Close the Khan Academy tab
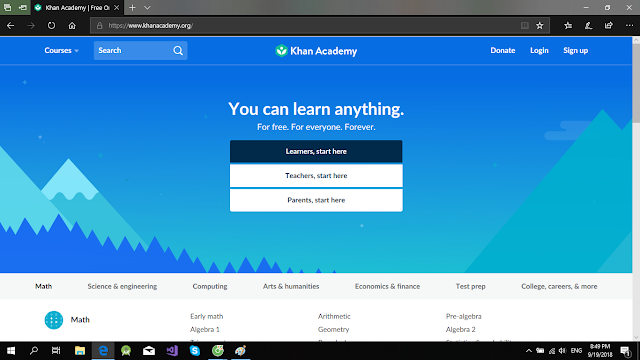640x360 pixels. pyautogui.click(x=117, y=7)
